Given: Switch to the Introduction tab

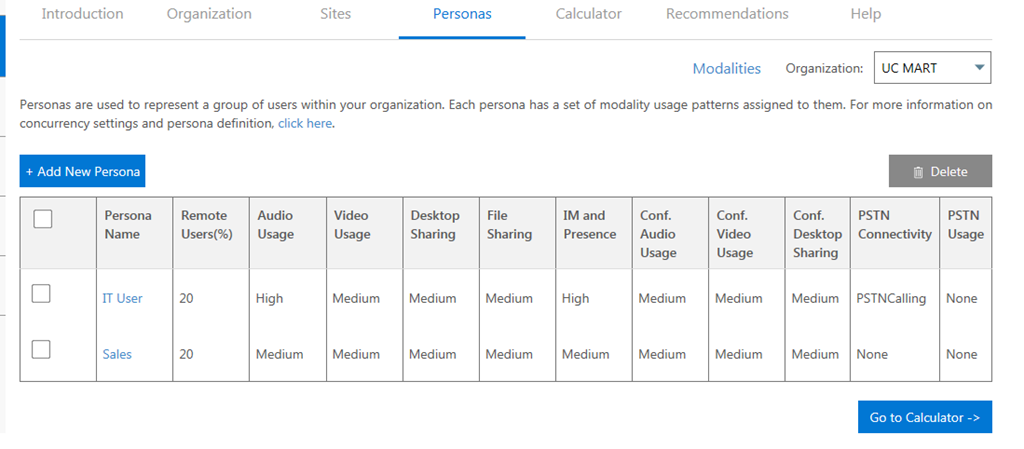Looking at the screenshot, I should point(82,14).
